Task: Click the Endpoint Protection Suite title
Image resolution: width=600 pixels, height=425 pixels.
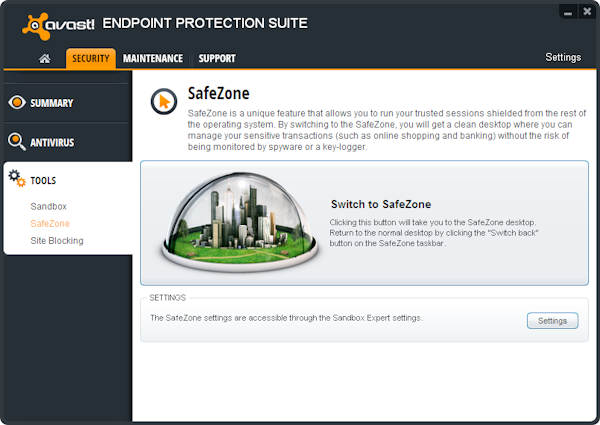Action: coord(205,23)
